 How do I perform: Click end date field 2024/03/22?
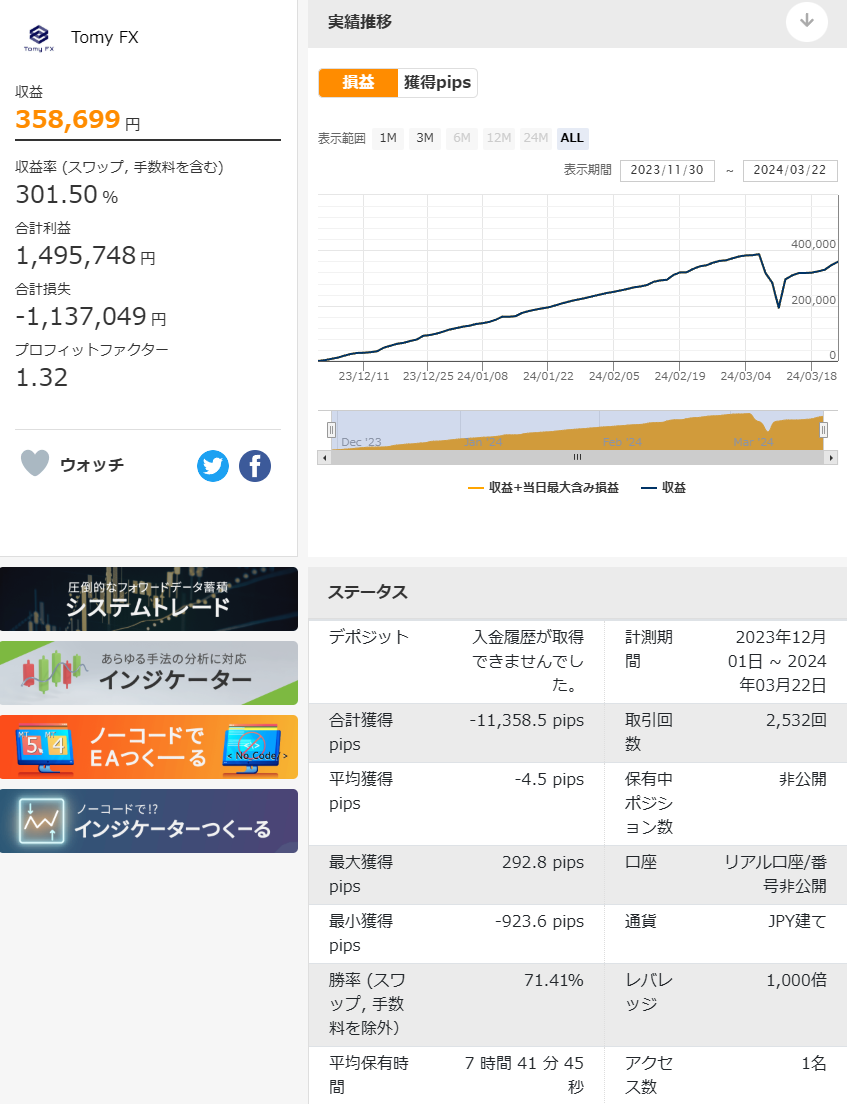click(790, 170)
